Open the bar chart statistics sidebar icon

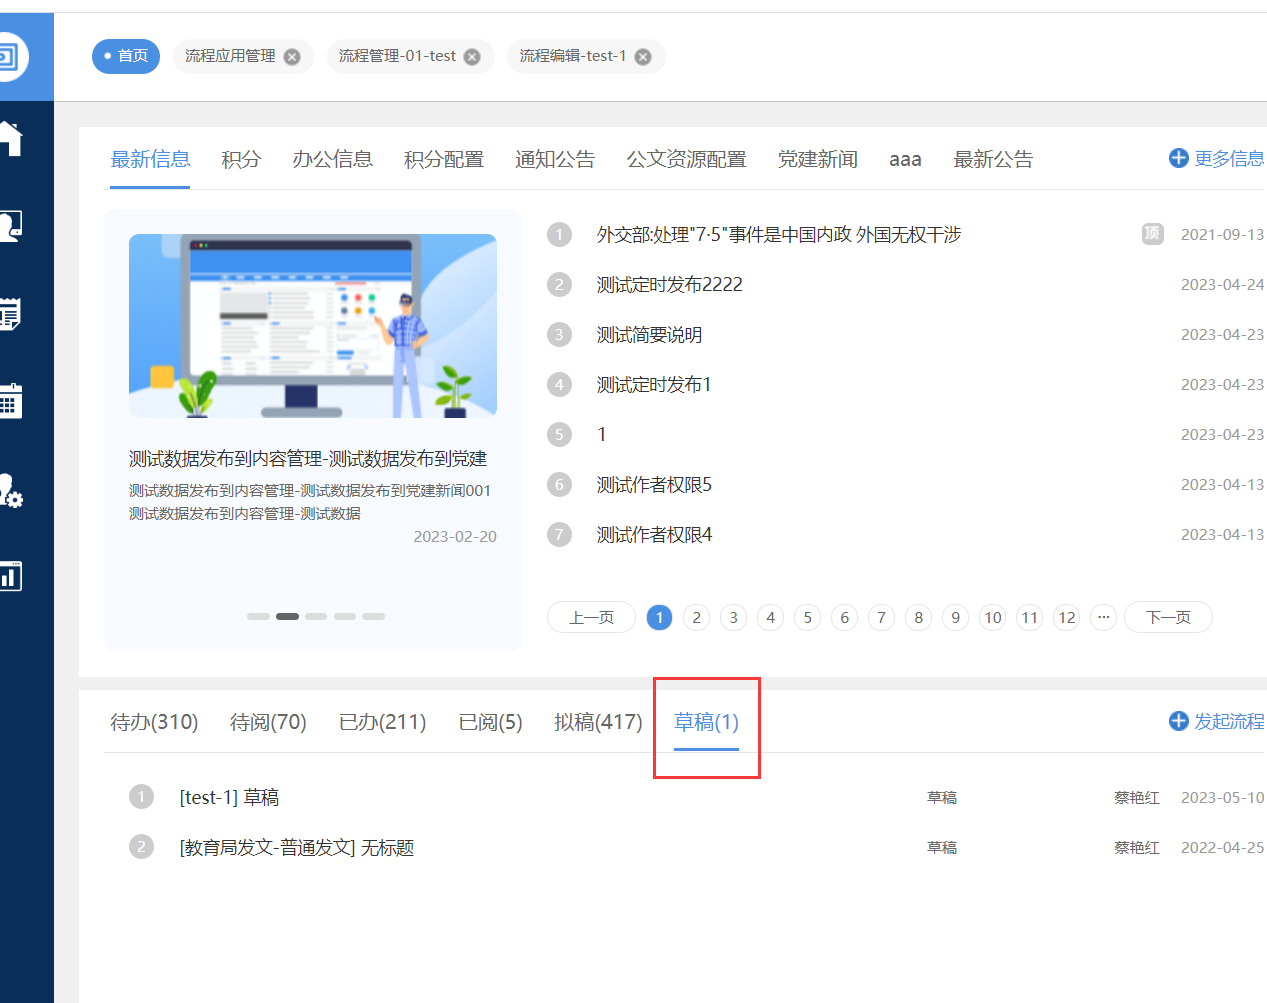click(x=10, y=576)
